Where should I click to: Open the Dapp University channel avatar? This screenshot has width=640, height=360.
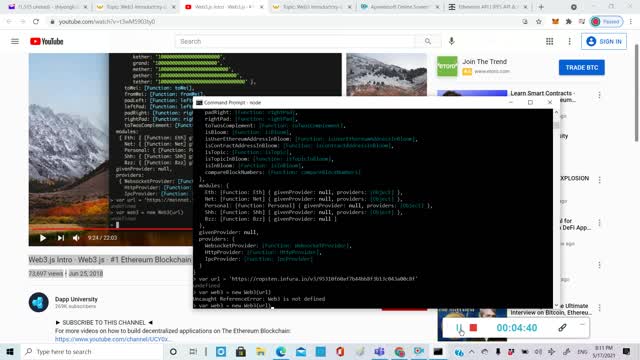coord(39,302)
